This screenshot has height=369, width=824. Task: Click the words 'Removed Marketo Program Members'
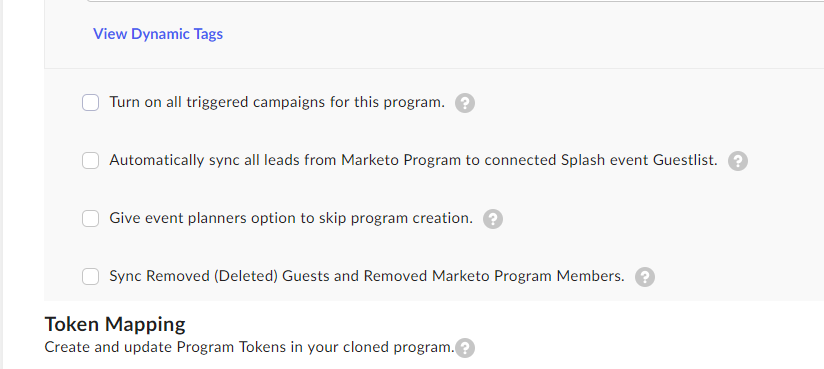[494, 275]
